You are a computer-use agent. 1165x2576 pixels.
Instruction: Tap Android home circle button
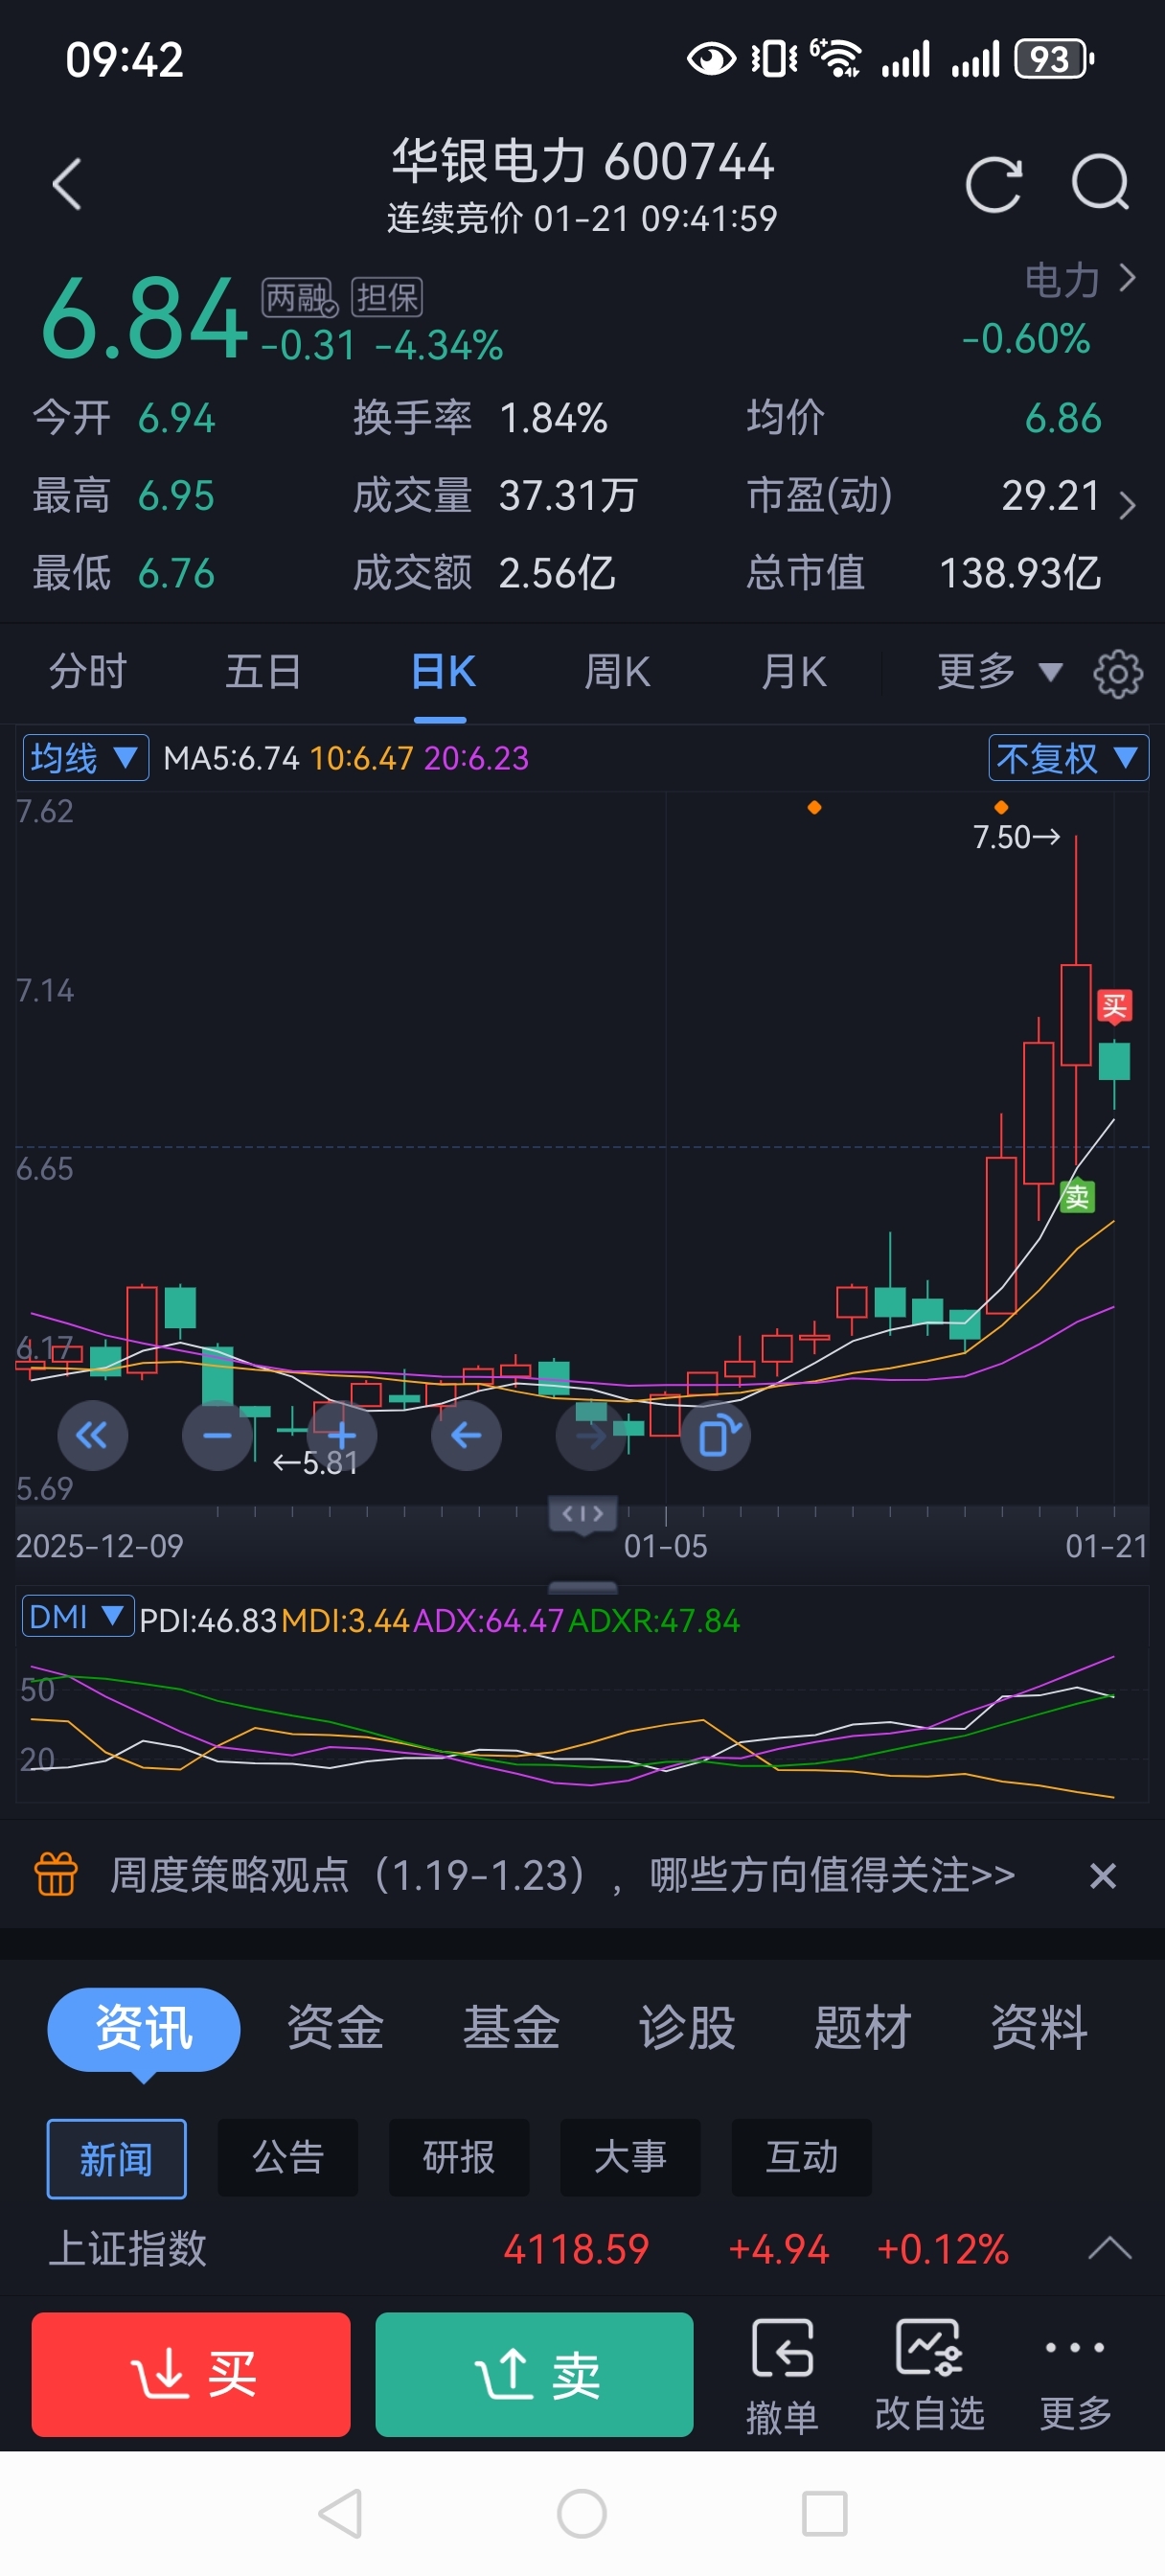pos(582,2513)
